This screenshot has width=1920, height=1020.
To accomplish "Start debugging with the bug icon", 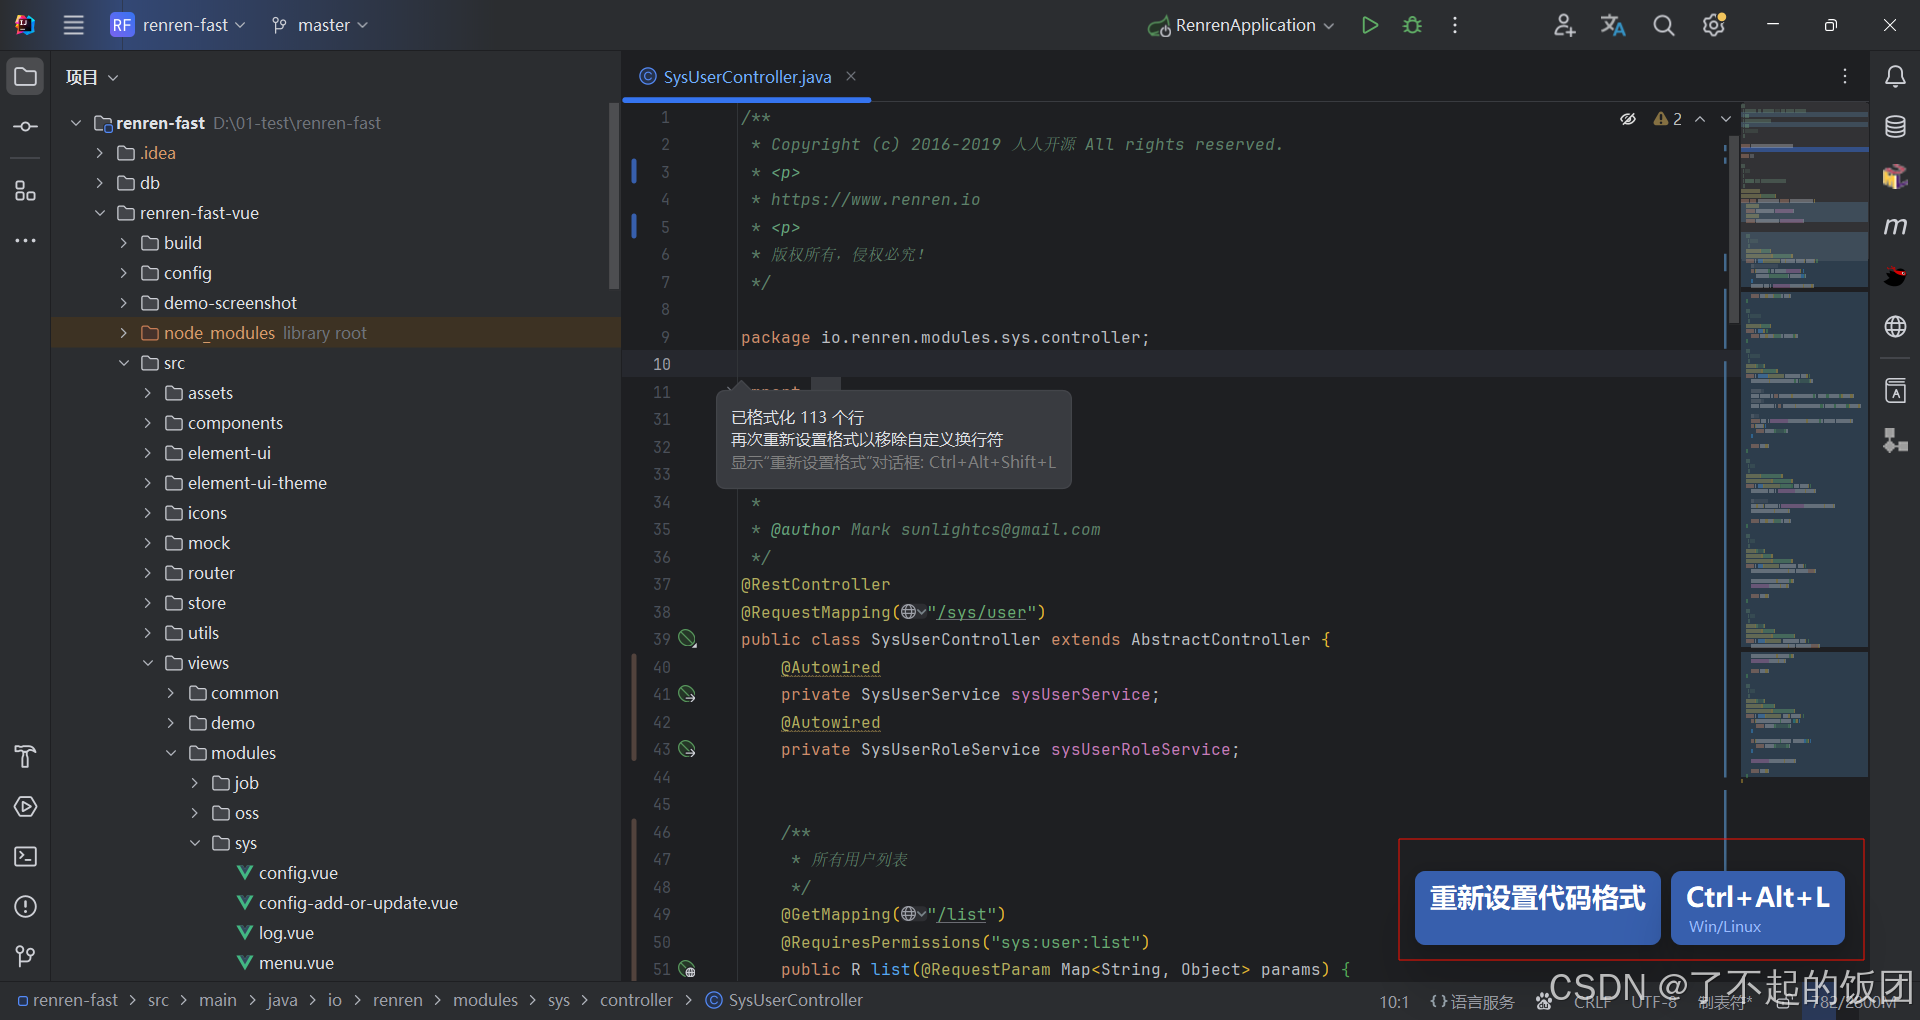I will pos(1412,25).
